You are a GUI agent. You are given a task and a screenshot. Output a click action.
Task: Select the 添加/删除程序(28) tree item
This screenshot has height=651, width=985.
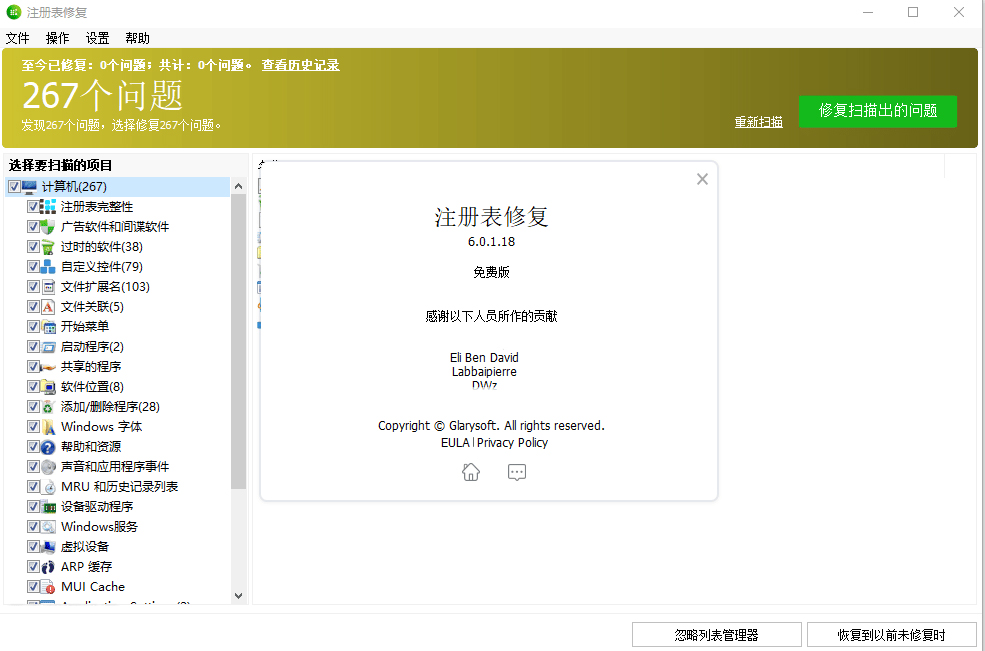pos(110,407)
